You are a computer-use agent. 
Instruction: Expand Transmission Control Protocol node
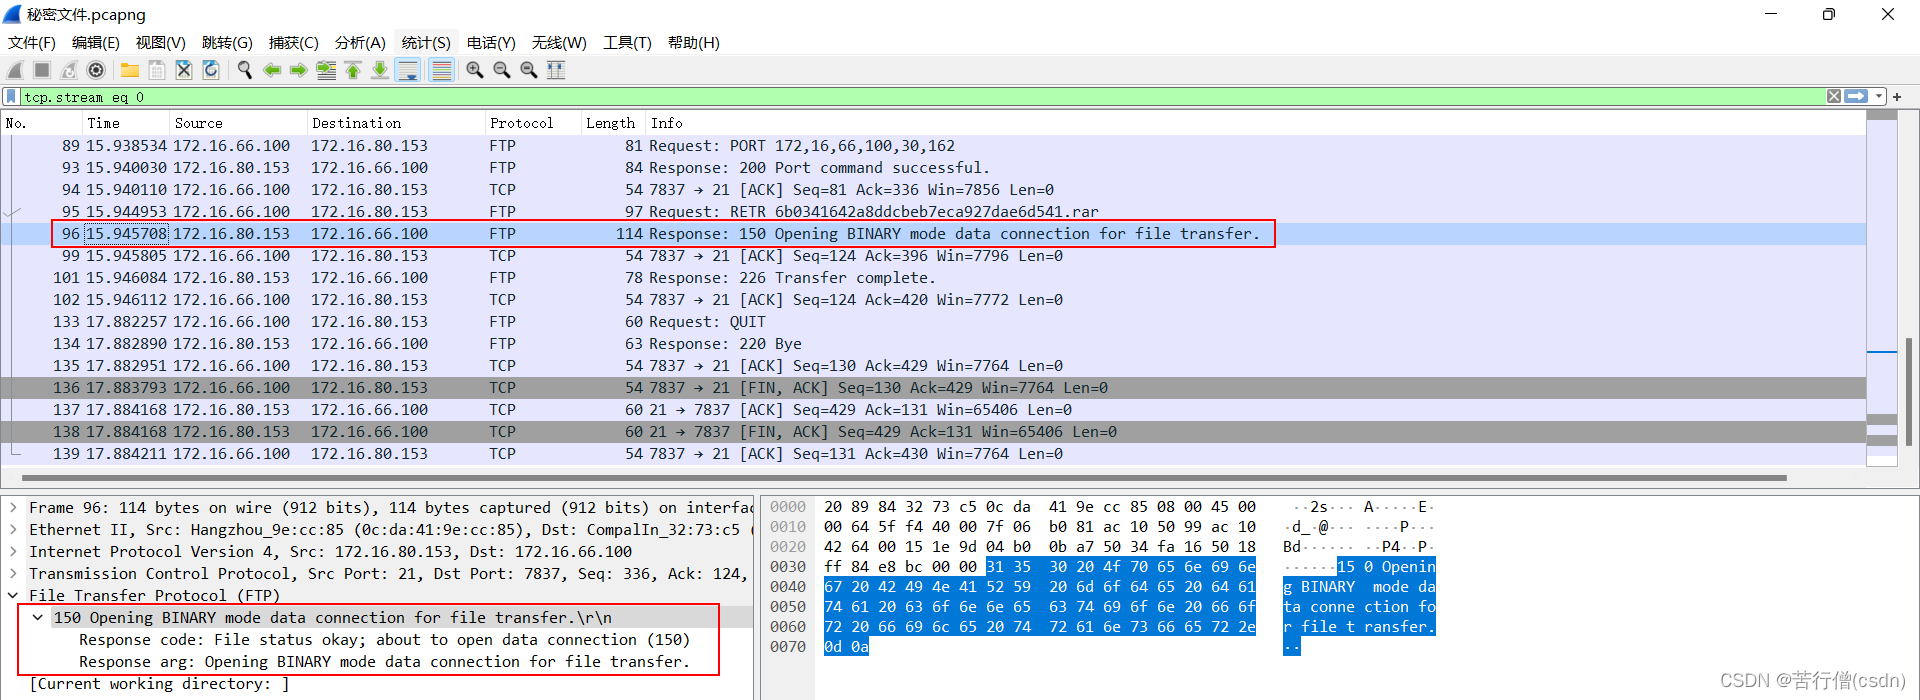pyautogui.click(x=13, y=574)
